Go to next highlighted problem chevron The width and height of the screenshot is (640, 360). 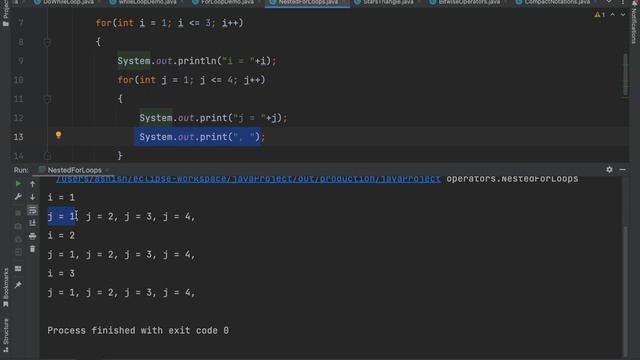(623, 15)
